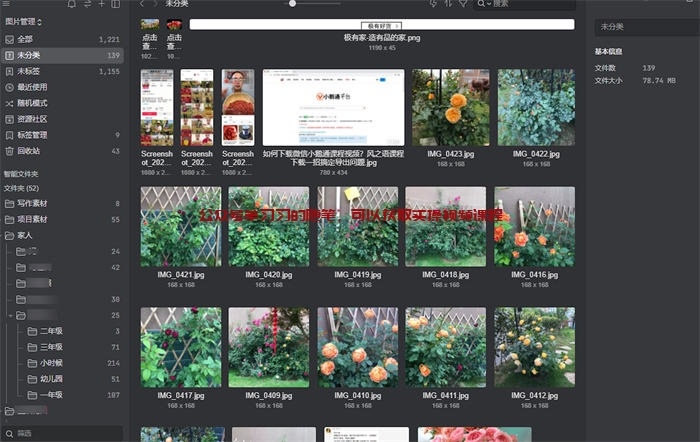This screenshot has width=700, height=442.
Task: Click the search input field at top
Action: pyautogui.click(x=525, y=4)
